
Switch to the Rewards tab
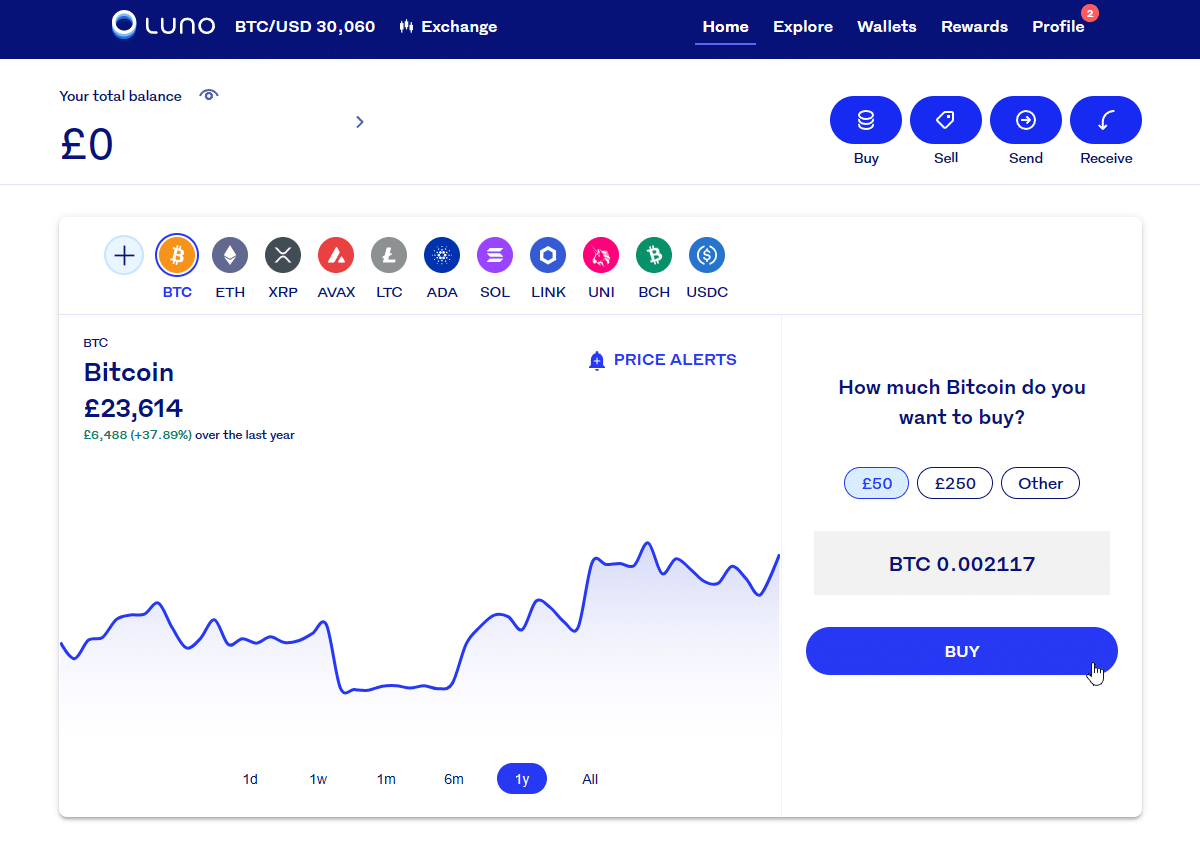(x=974, y=27)
